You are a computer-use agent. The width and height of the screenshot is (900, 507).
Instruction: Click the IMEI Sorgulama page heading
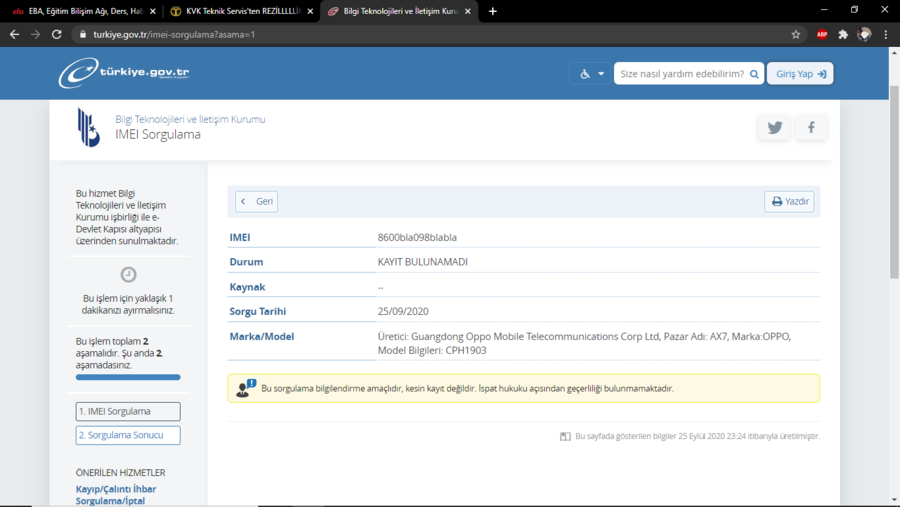(158, 134)
